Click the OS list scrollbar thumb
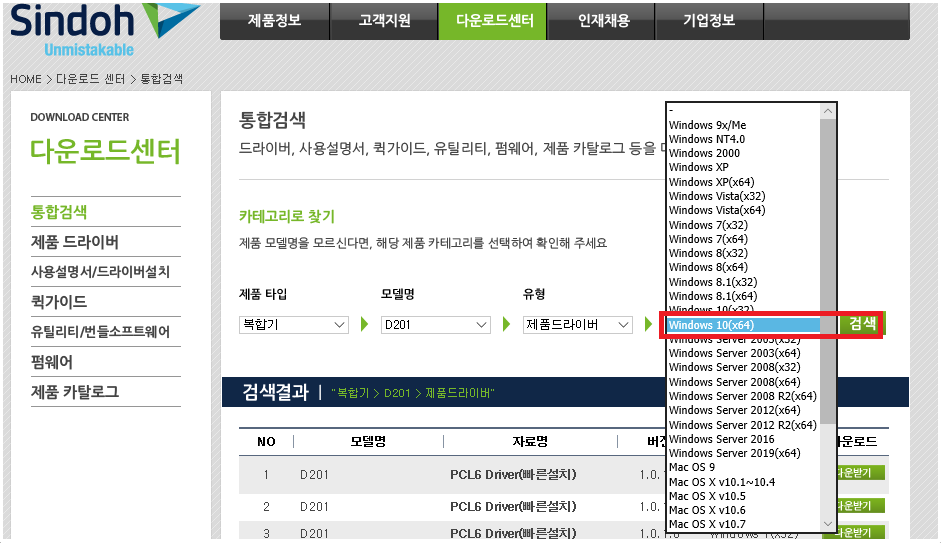This screenshot has height=543, width=941. point(828,271)
